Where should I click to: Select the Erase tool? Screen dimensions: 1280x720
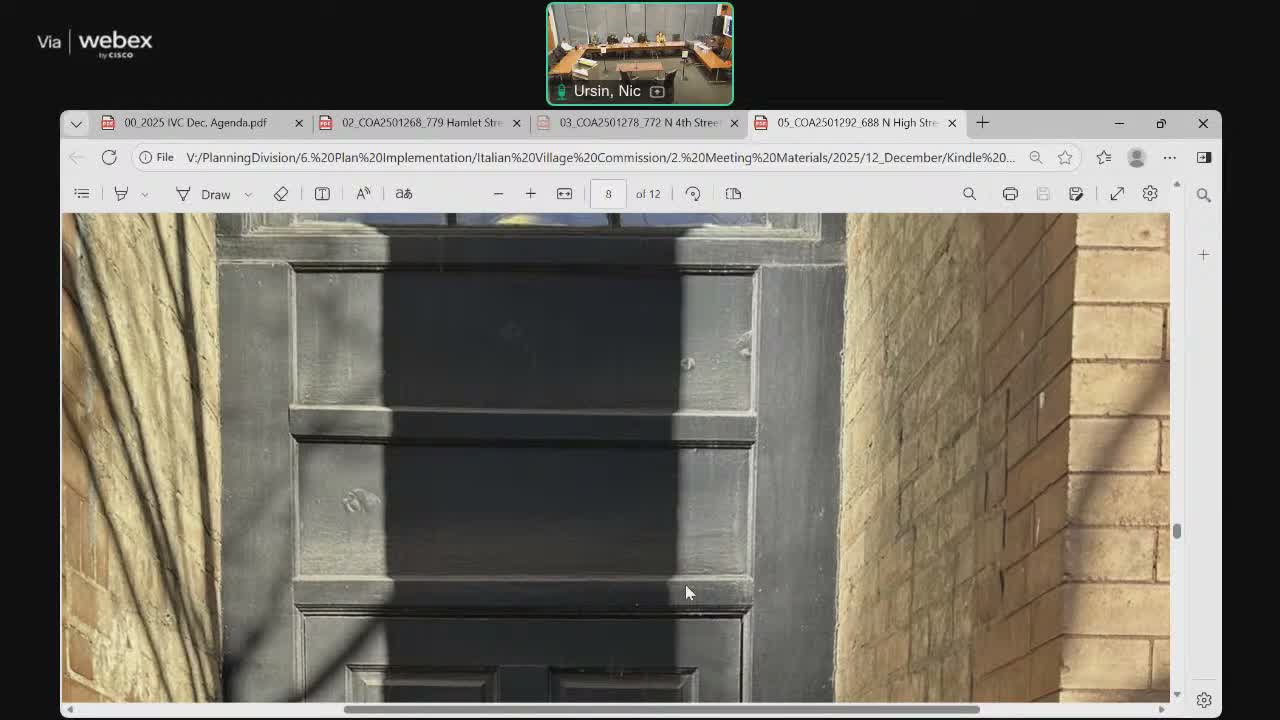[x=281, y=194]
